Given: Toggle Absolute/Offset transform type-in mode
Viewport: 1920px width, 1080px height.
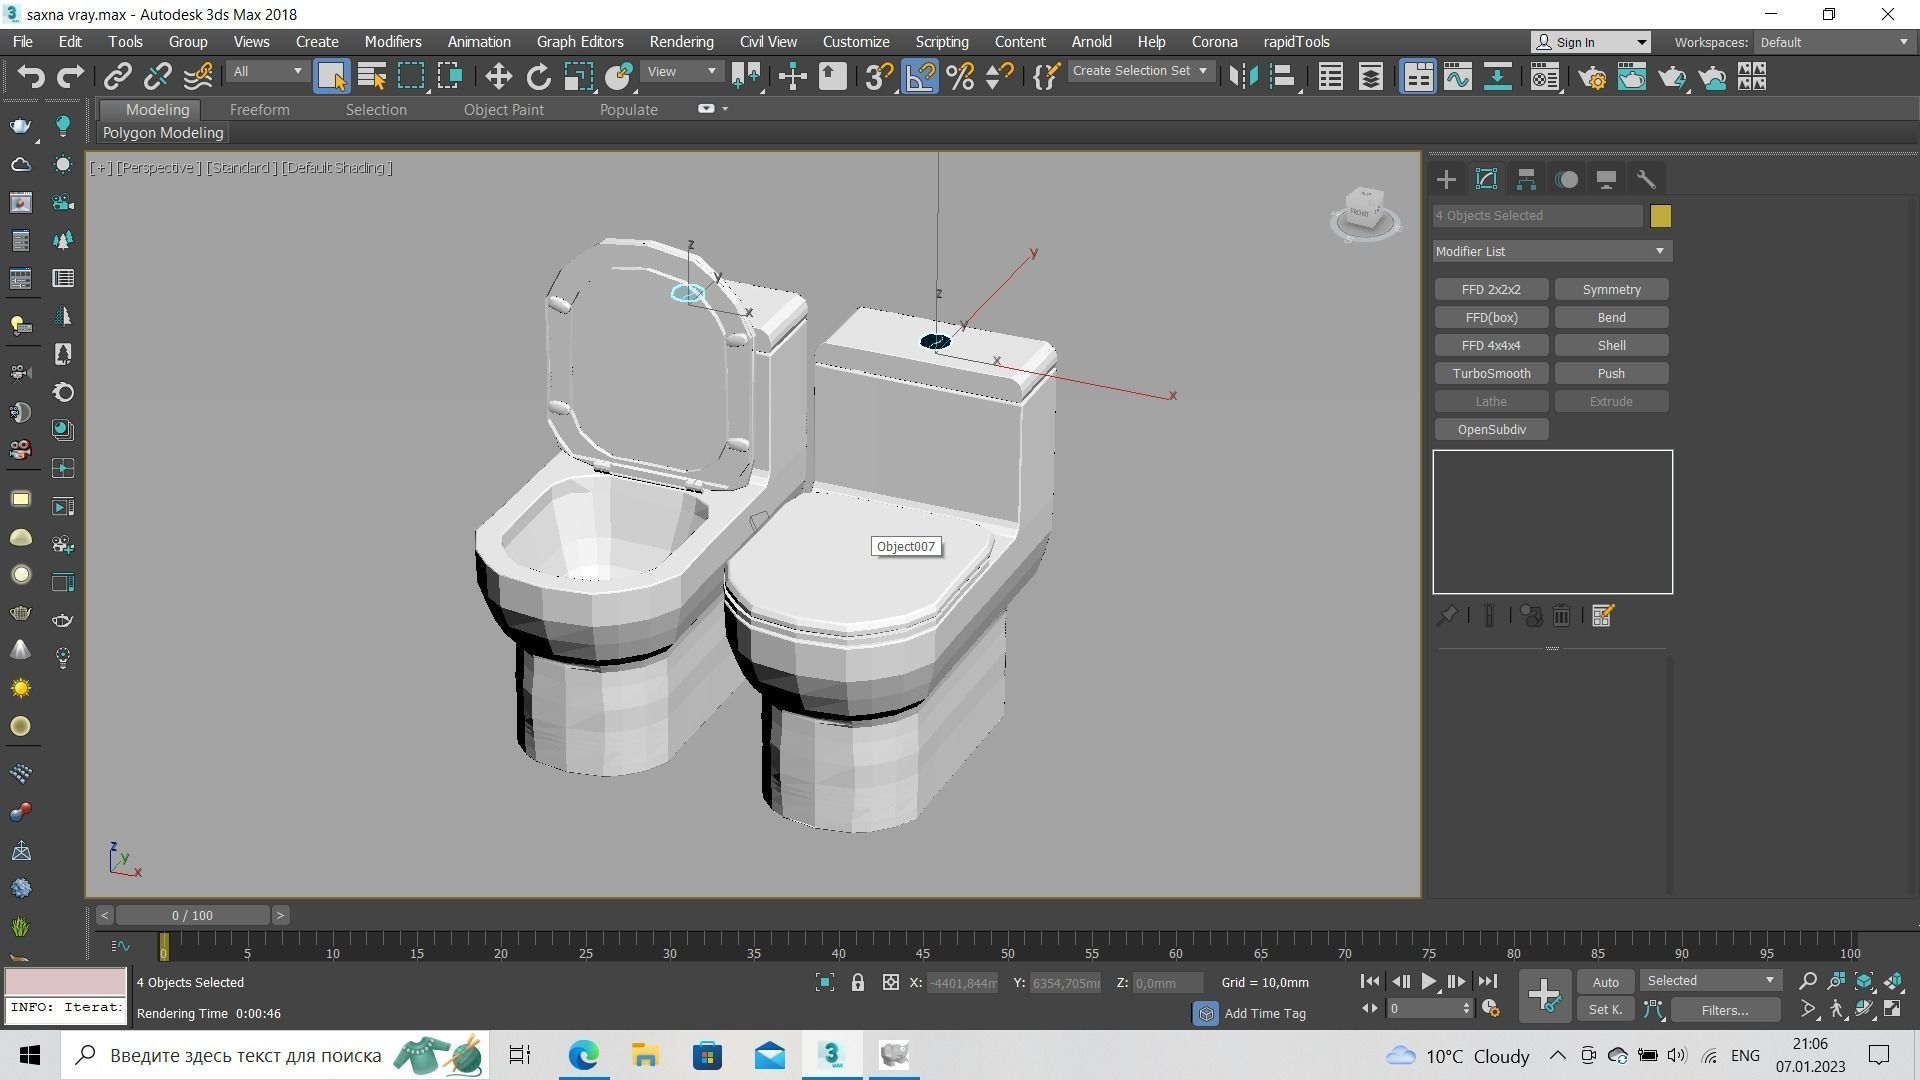Looking at the screenshot, I should pyautogui.click(x=890, y=983).
